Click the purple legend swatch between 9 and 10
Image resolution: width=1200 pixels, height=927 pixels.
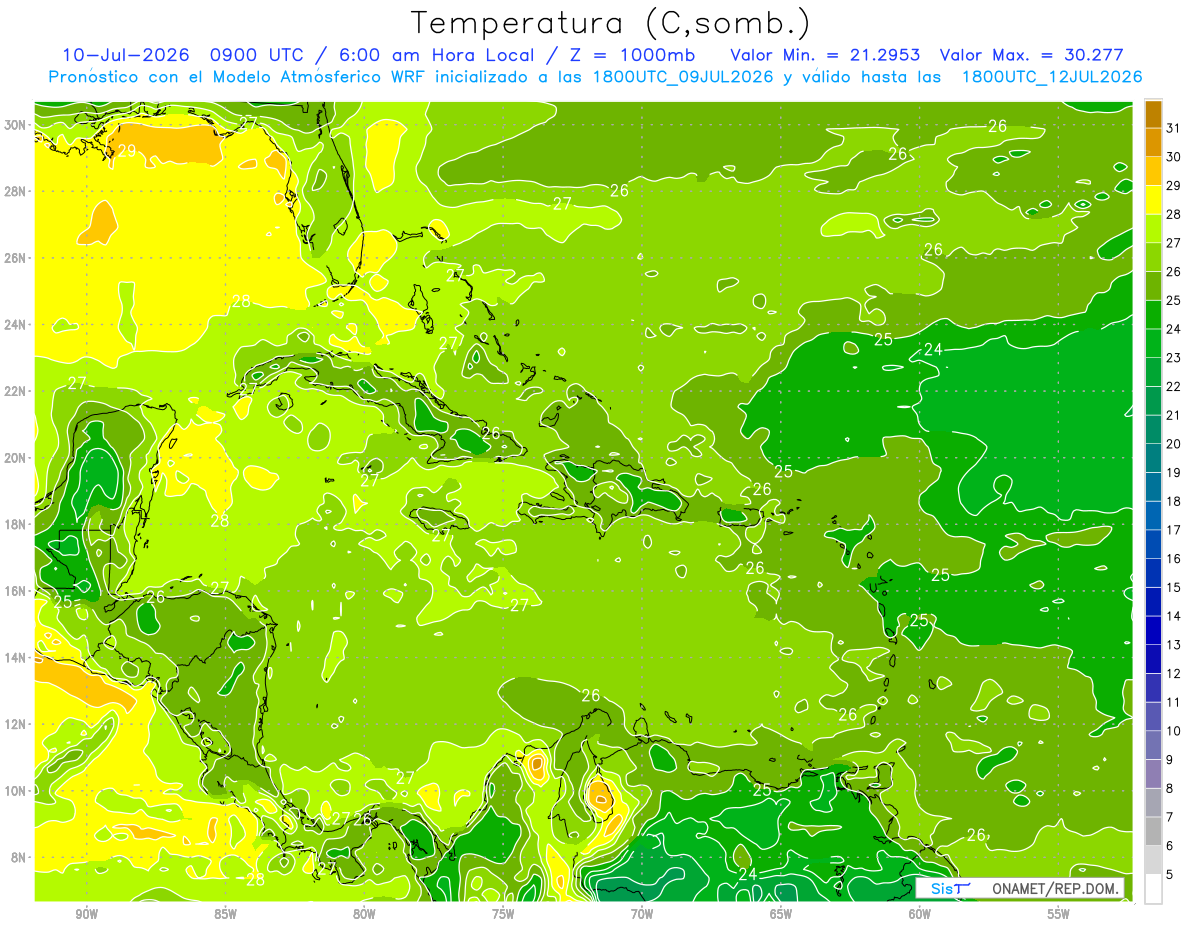coord(1153,746)
